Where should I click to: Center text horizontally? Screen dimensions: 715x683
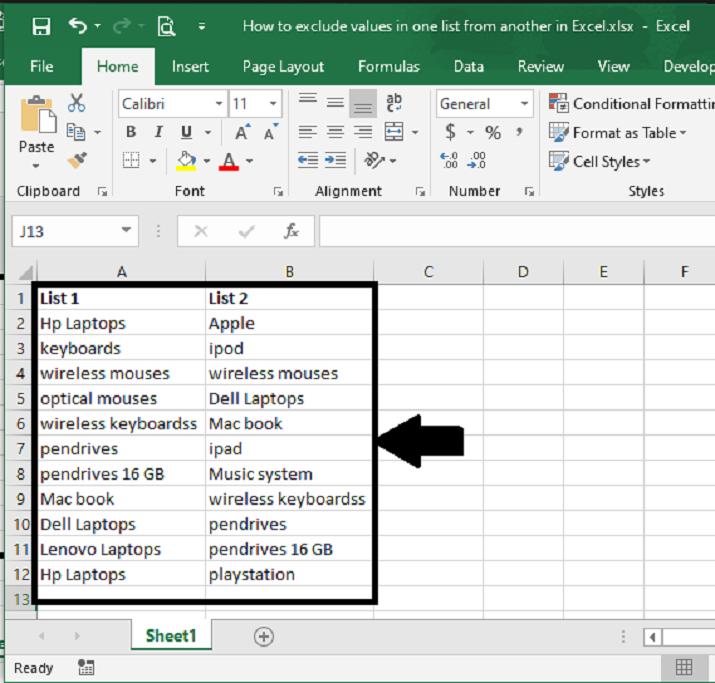pyautogui.click(x=335, y=132)
